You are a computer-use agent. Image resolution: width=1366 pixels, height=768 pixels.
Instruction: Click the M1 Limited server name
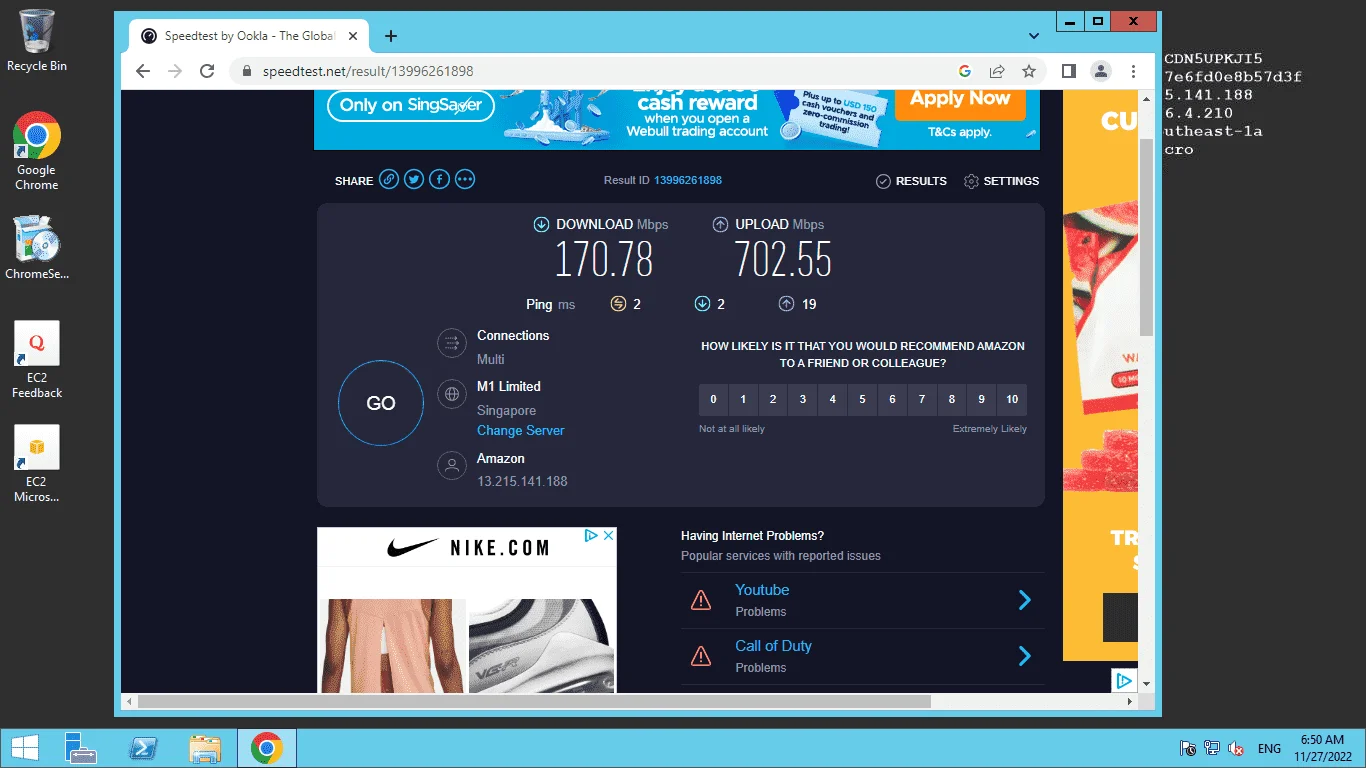click(509, 386)
